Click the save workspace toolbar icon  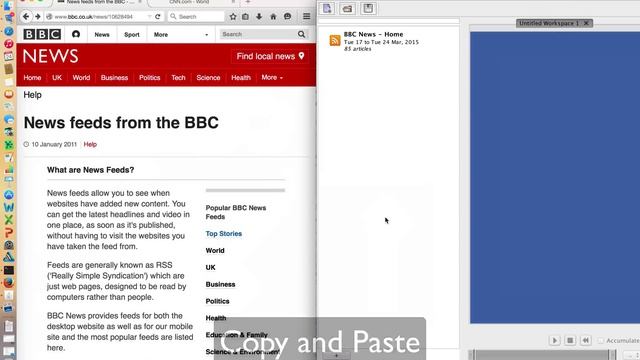coord(368,8)
